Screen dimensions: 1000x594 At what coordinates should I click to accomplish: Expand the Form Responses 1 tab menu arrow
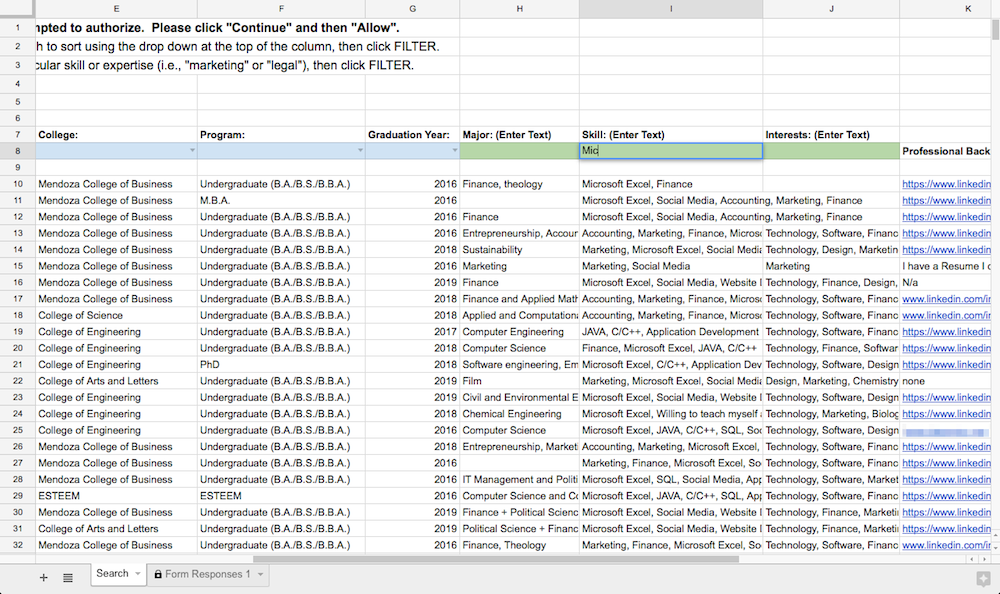tap(260, 574)
